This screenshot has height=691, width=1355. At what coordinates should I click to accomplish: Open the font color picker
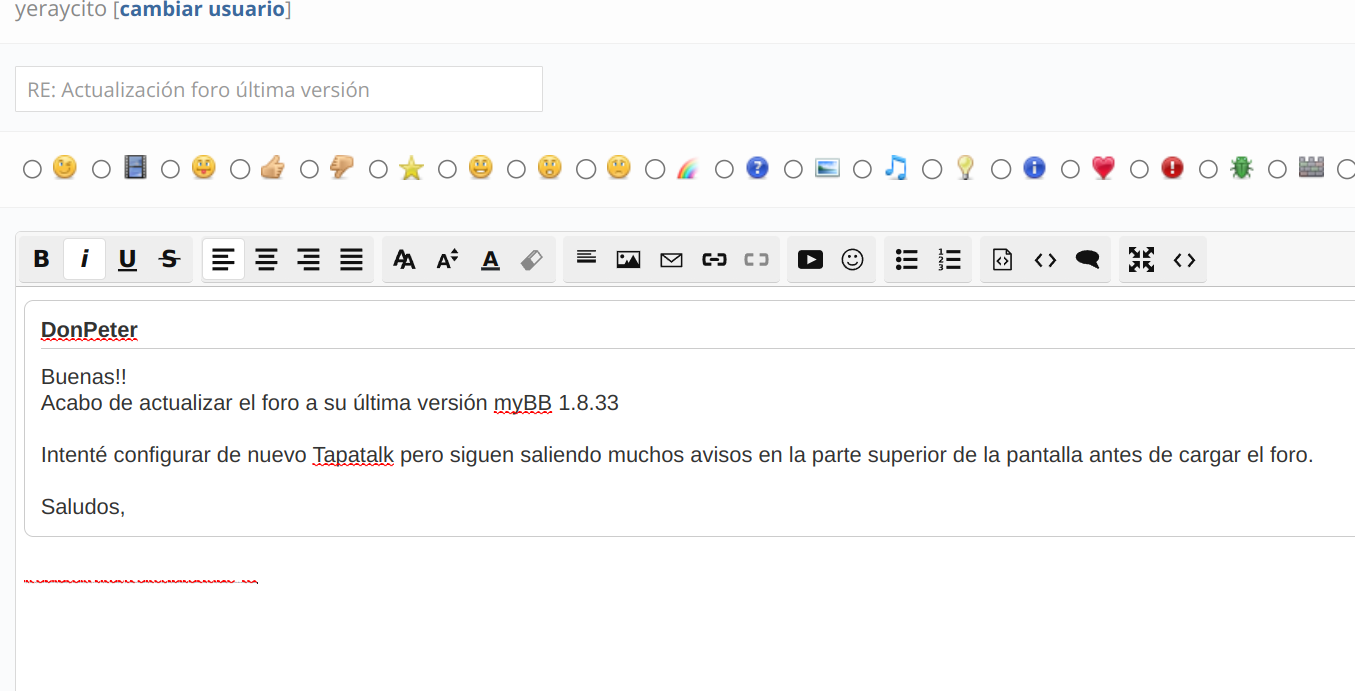click(490, 259)
